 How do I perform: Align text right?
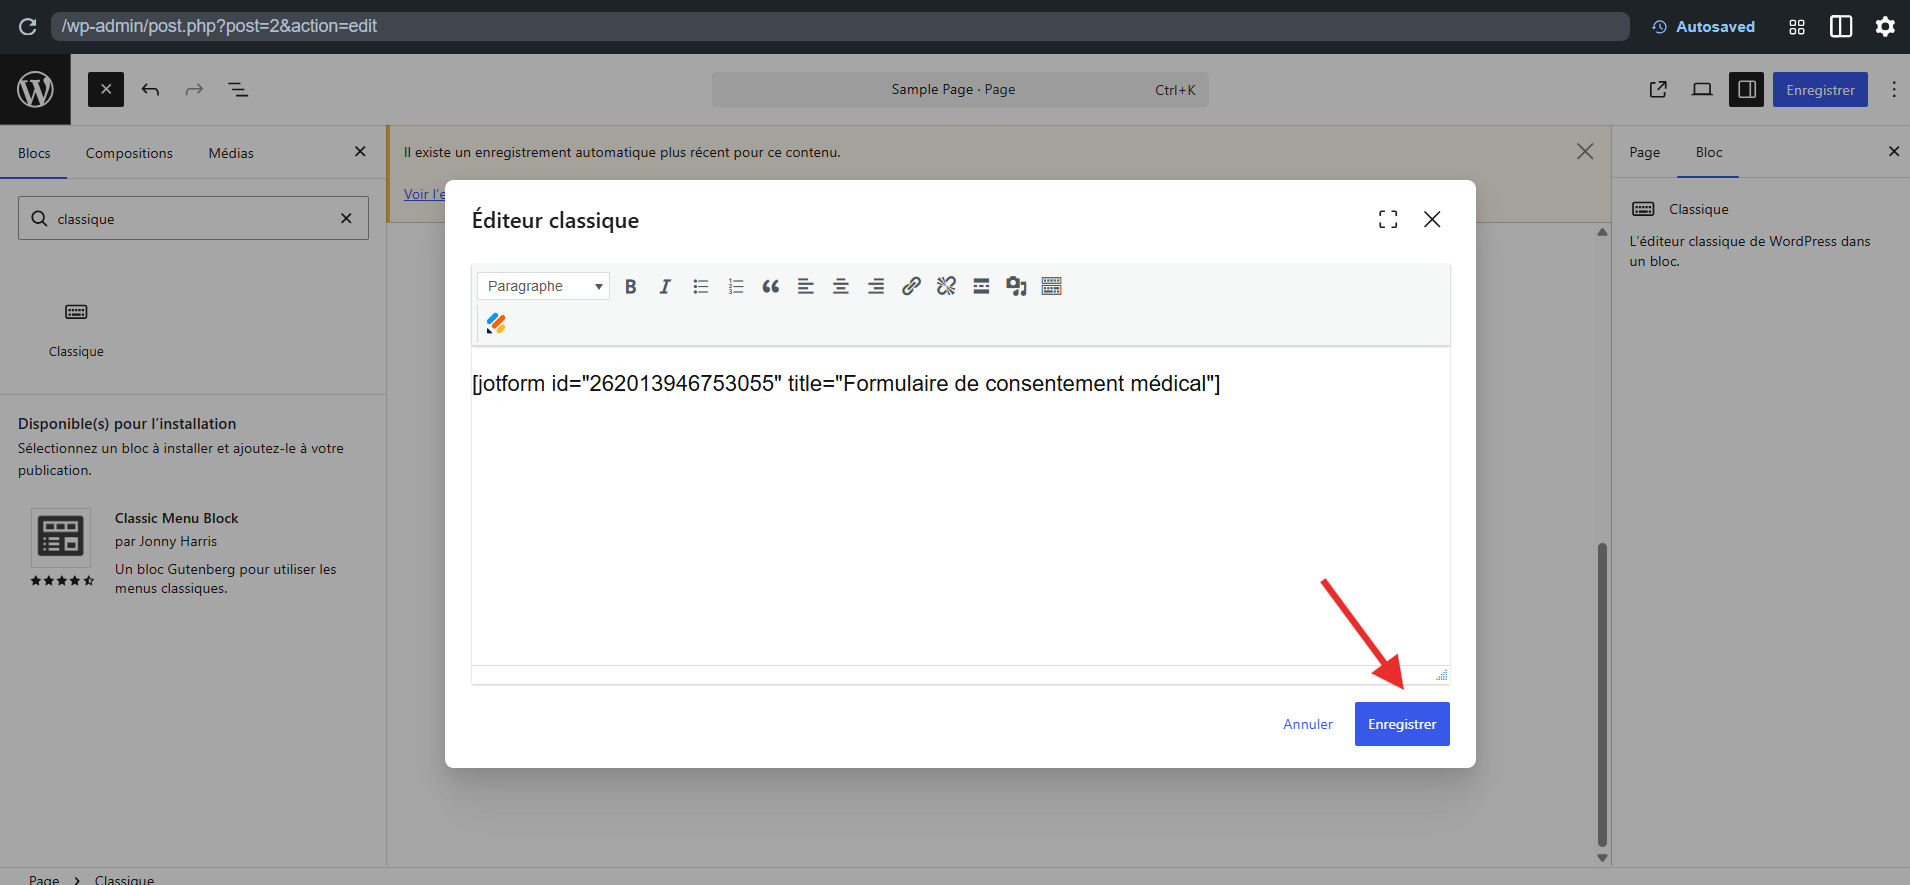pyautogui.click(x=876, y=286)
